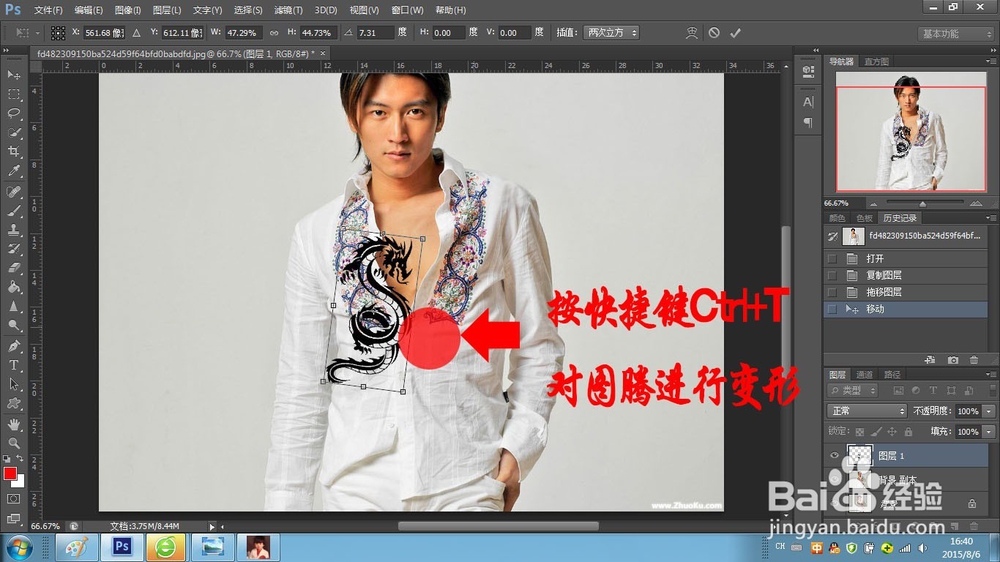Expand the status bar info arrow
This screenshot has width=1000, height=562.
[212, 526]
